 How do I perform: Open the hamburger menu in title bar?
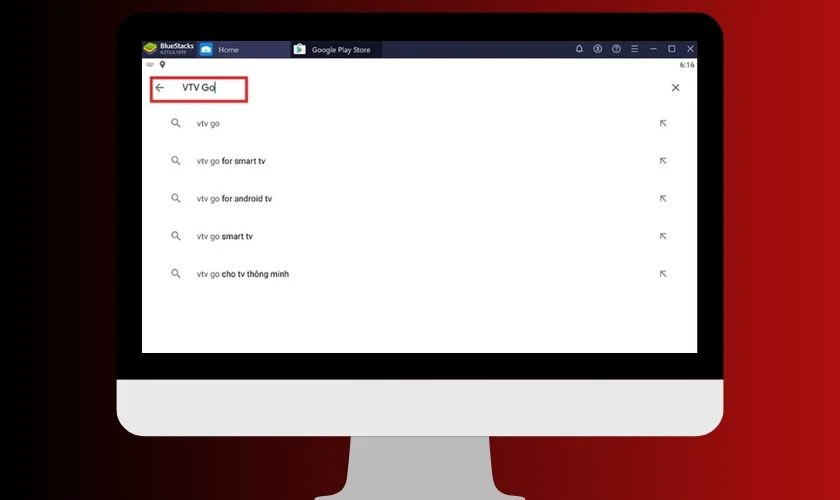click(x=635, y=49)
